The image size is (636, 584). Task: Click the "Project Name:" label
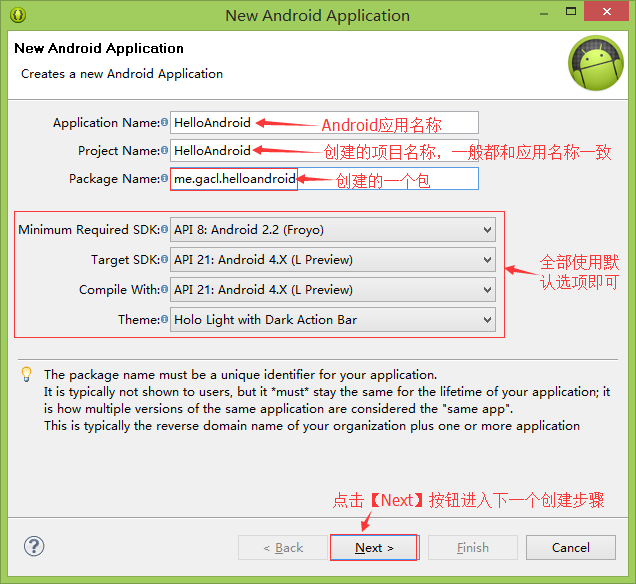pos(119,150)
